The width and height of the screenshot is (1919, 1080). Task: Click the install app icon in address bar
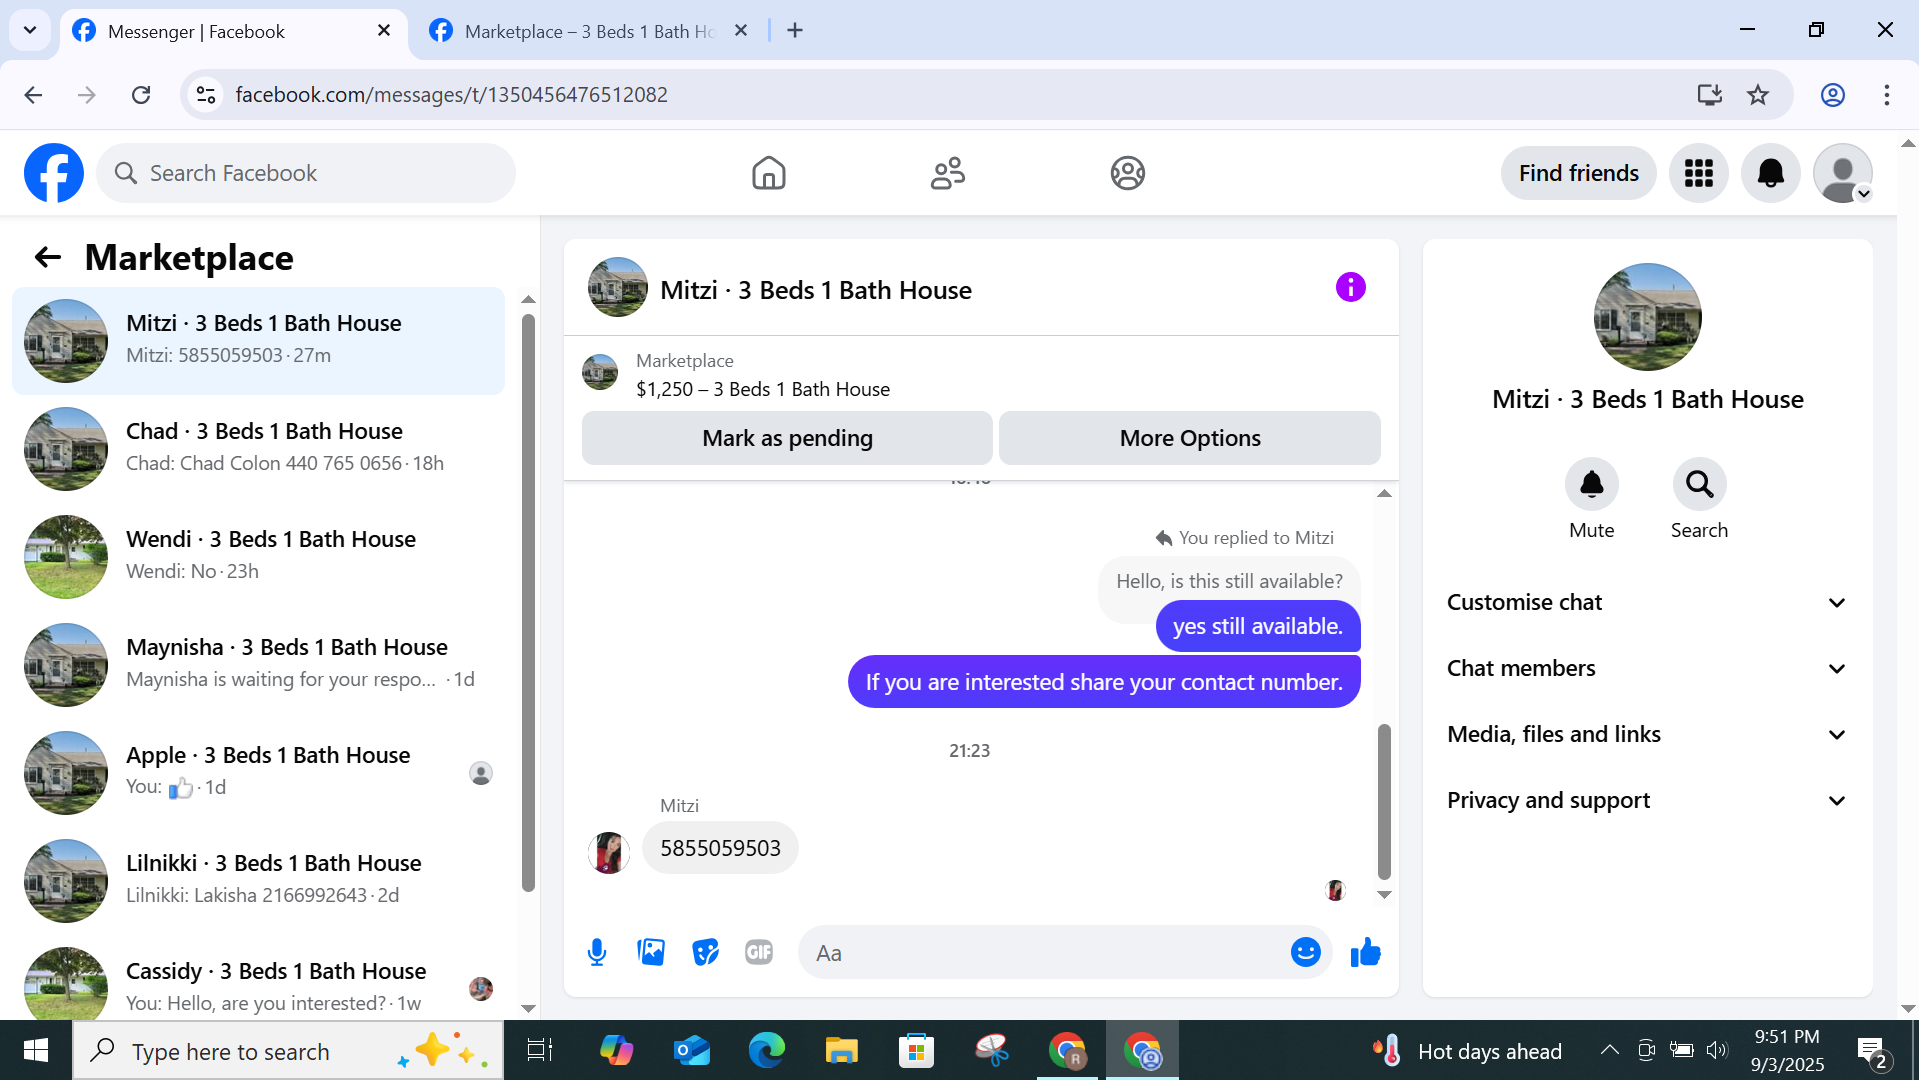tap(1709, 95)
